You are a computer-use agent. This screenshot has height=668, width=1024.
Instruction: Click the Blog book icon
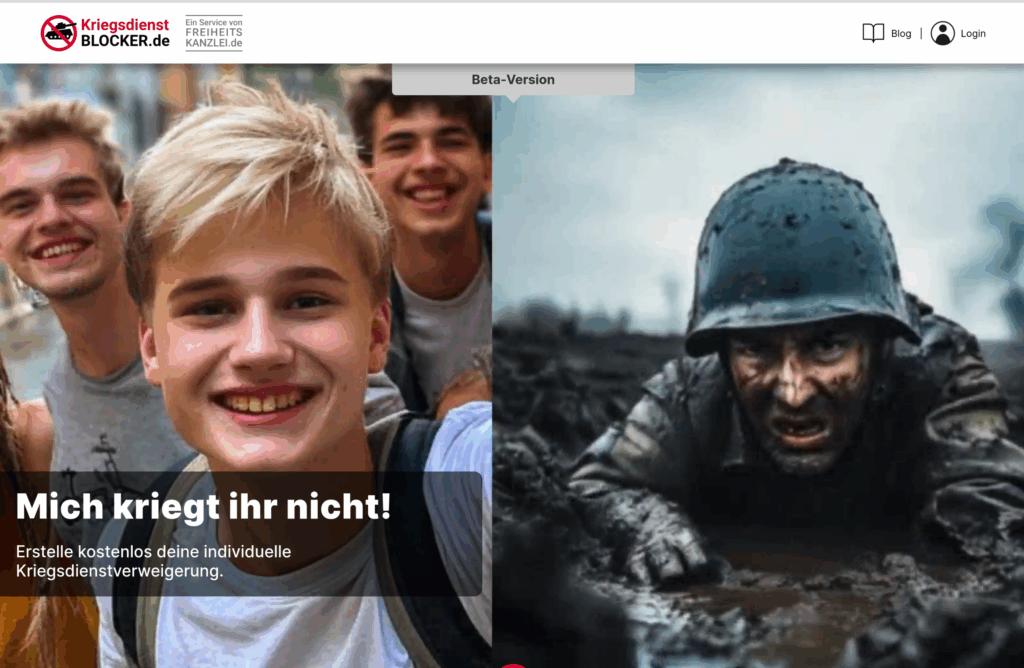873,33
